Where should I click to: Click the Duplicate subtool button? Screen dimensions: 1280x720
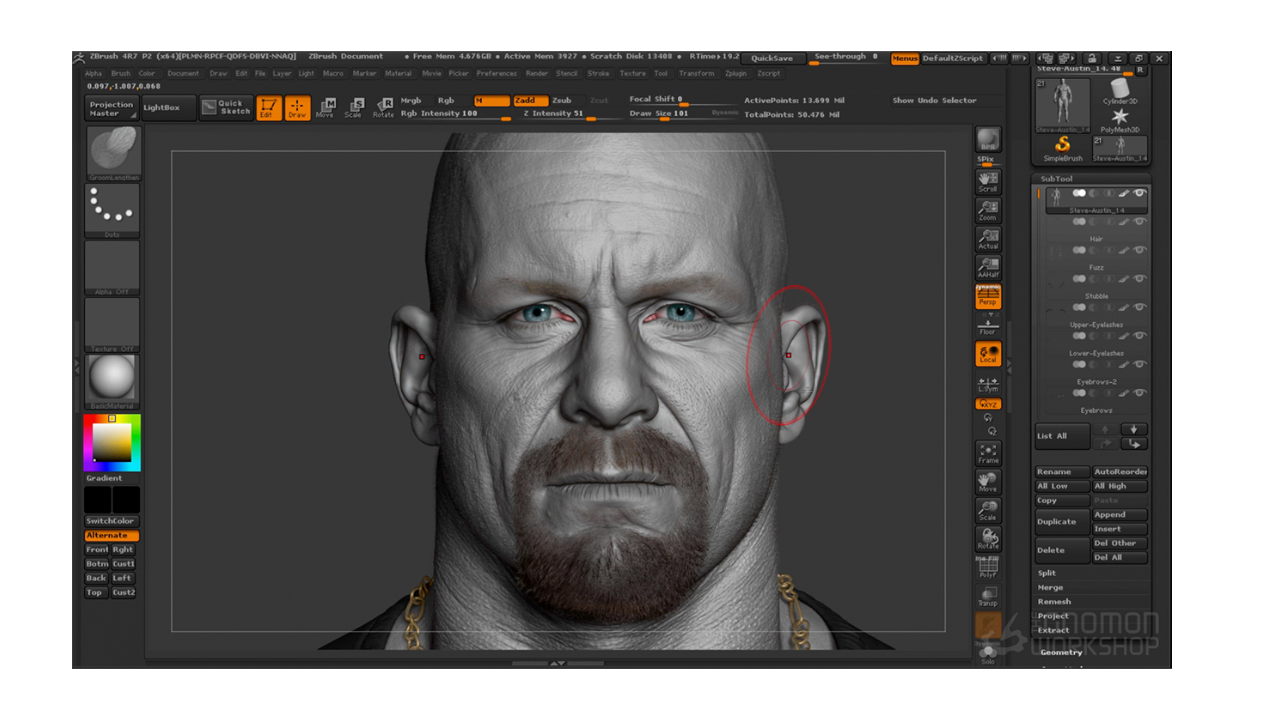(1062, 522)
